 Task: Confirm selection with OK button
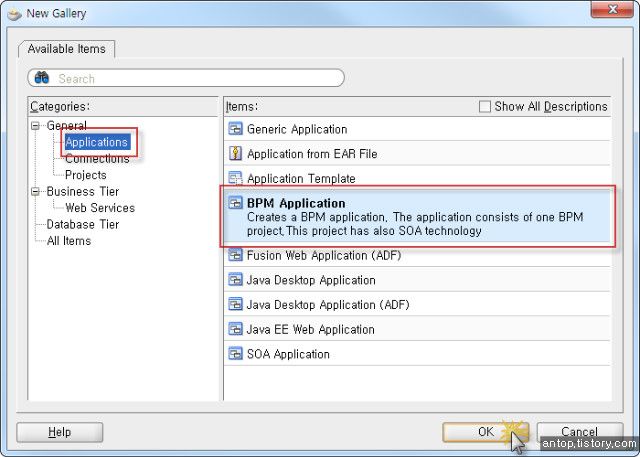tap(485, 432)
